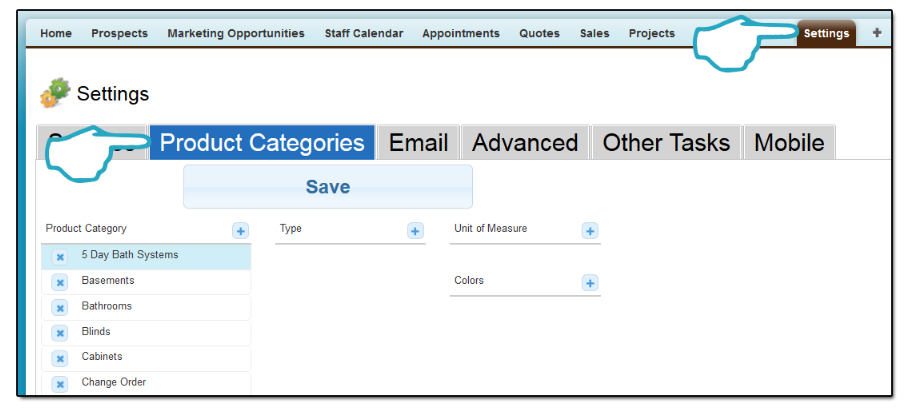The image size is (913, 415).
Task: Open the Advanced settings tab
Action: (x=525, y=143)
